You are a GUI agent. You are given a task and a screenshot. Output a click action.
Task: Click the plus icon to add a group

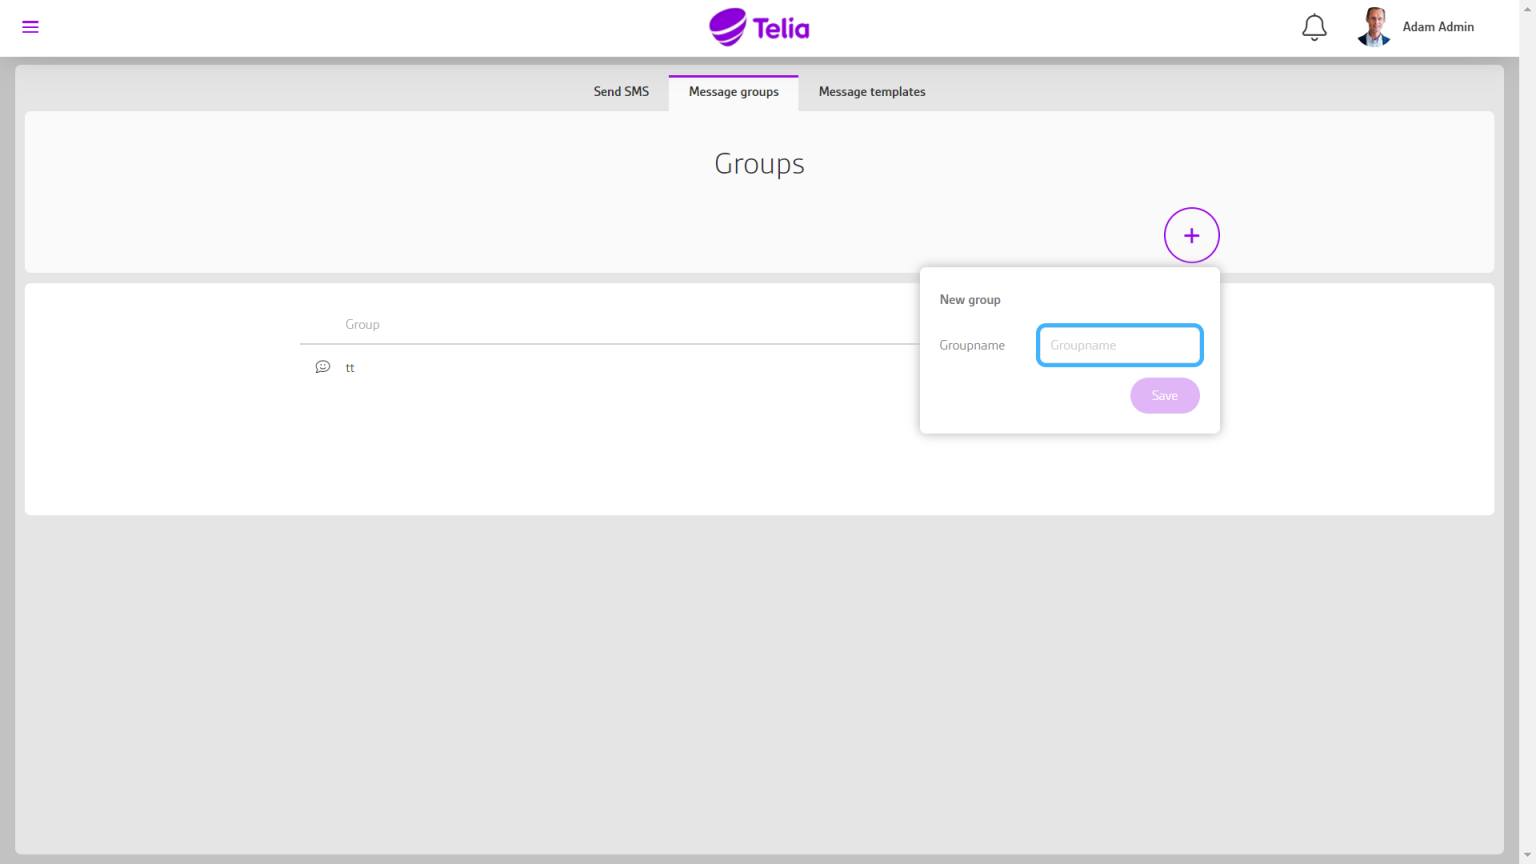[1191, 234]
